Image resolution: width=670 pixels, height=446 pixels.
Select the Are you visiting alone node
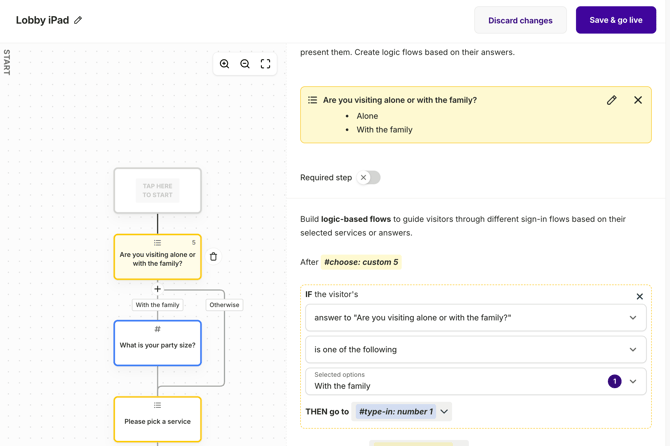coord(157,257)
